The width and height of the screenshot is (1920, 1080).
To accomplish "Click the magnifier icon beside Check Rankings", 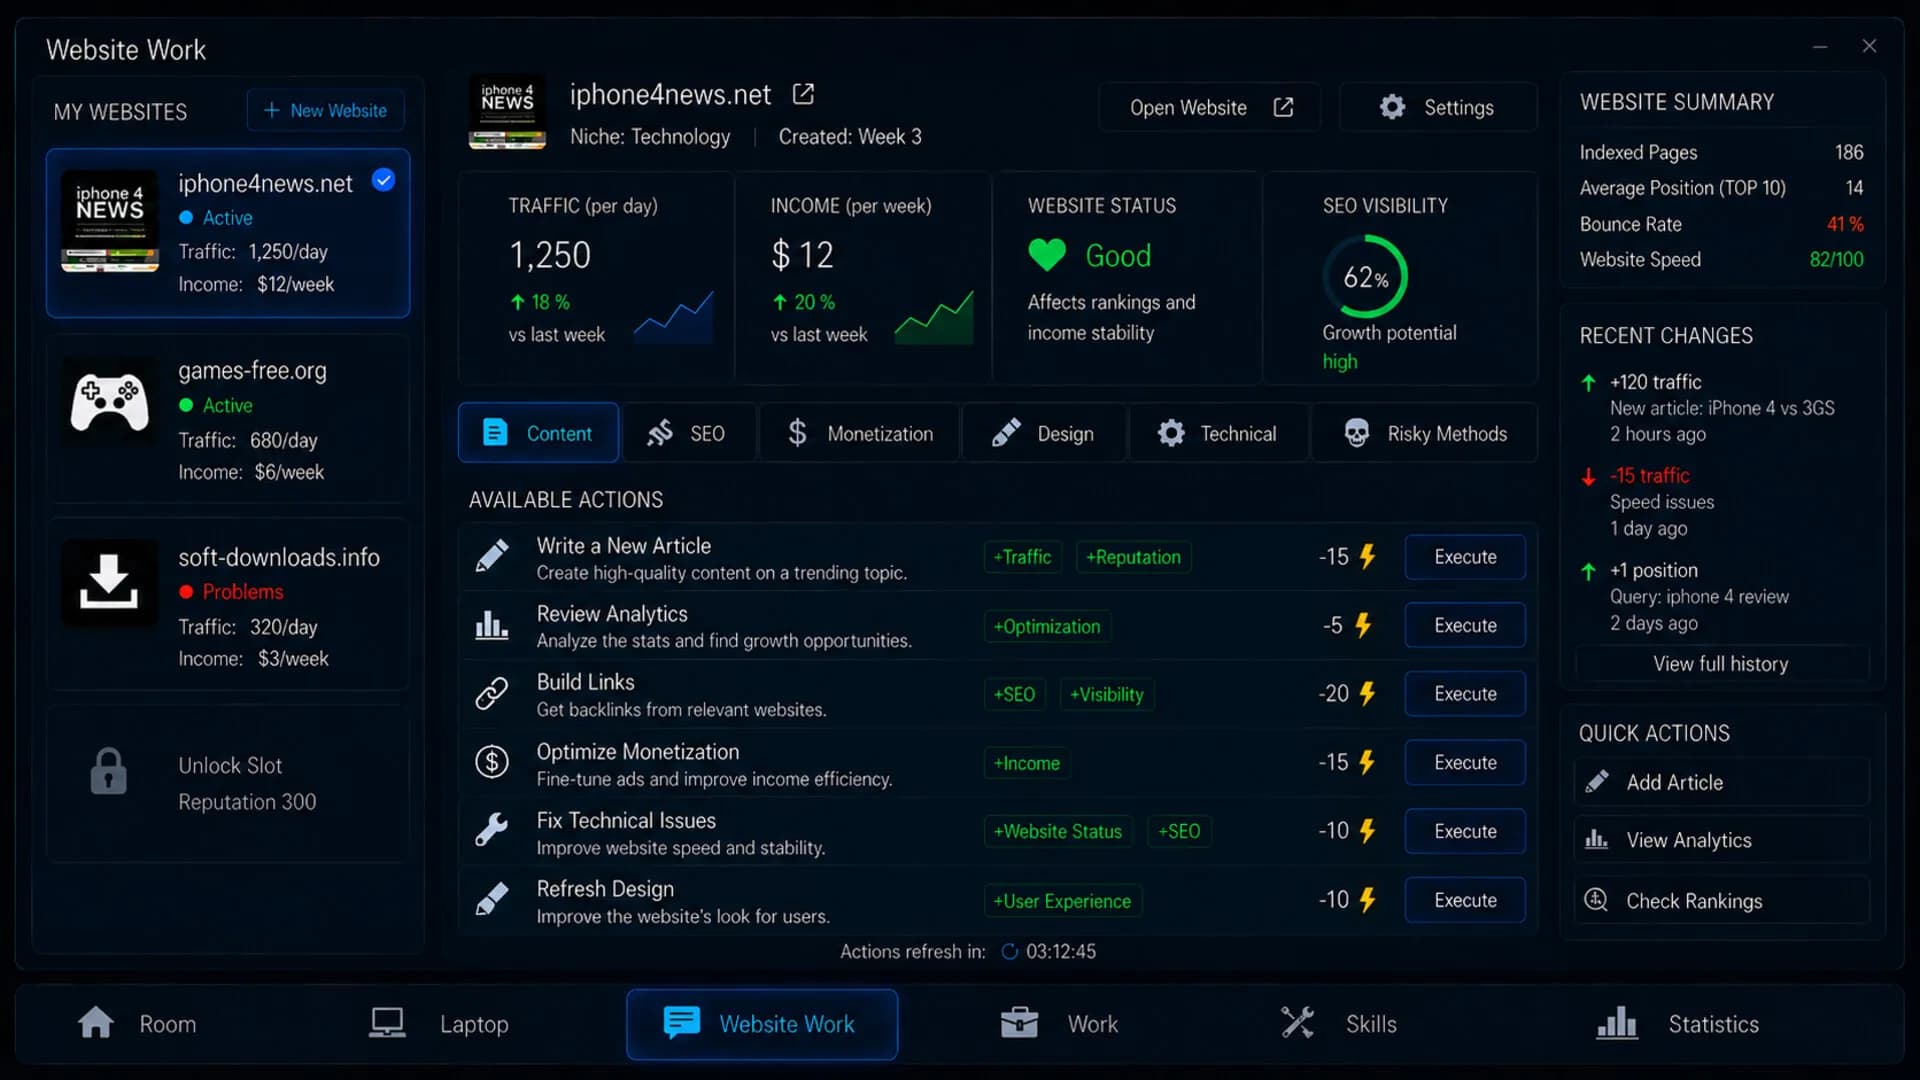I will click(1596, 900).
